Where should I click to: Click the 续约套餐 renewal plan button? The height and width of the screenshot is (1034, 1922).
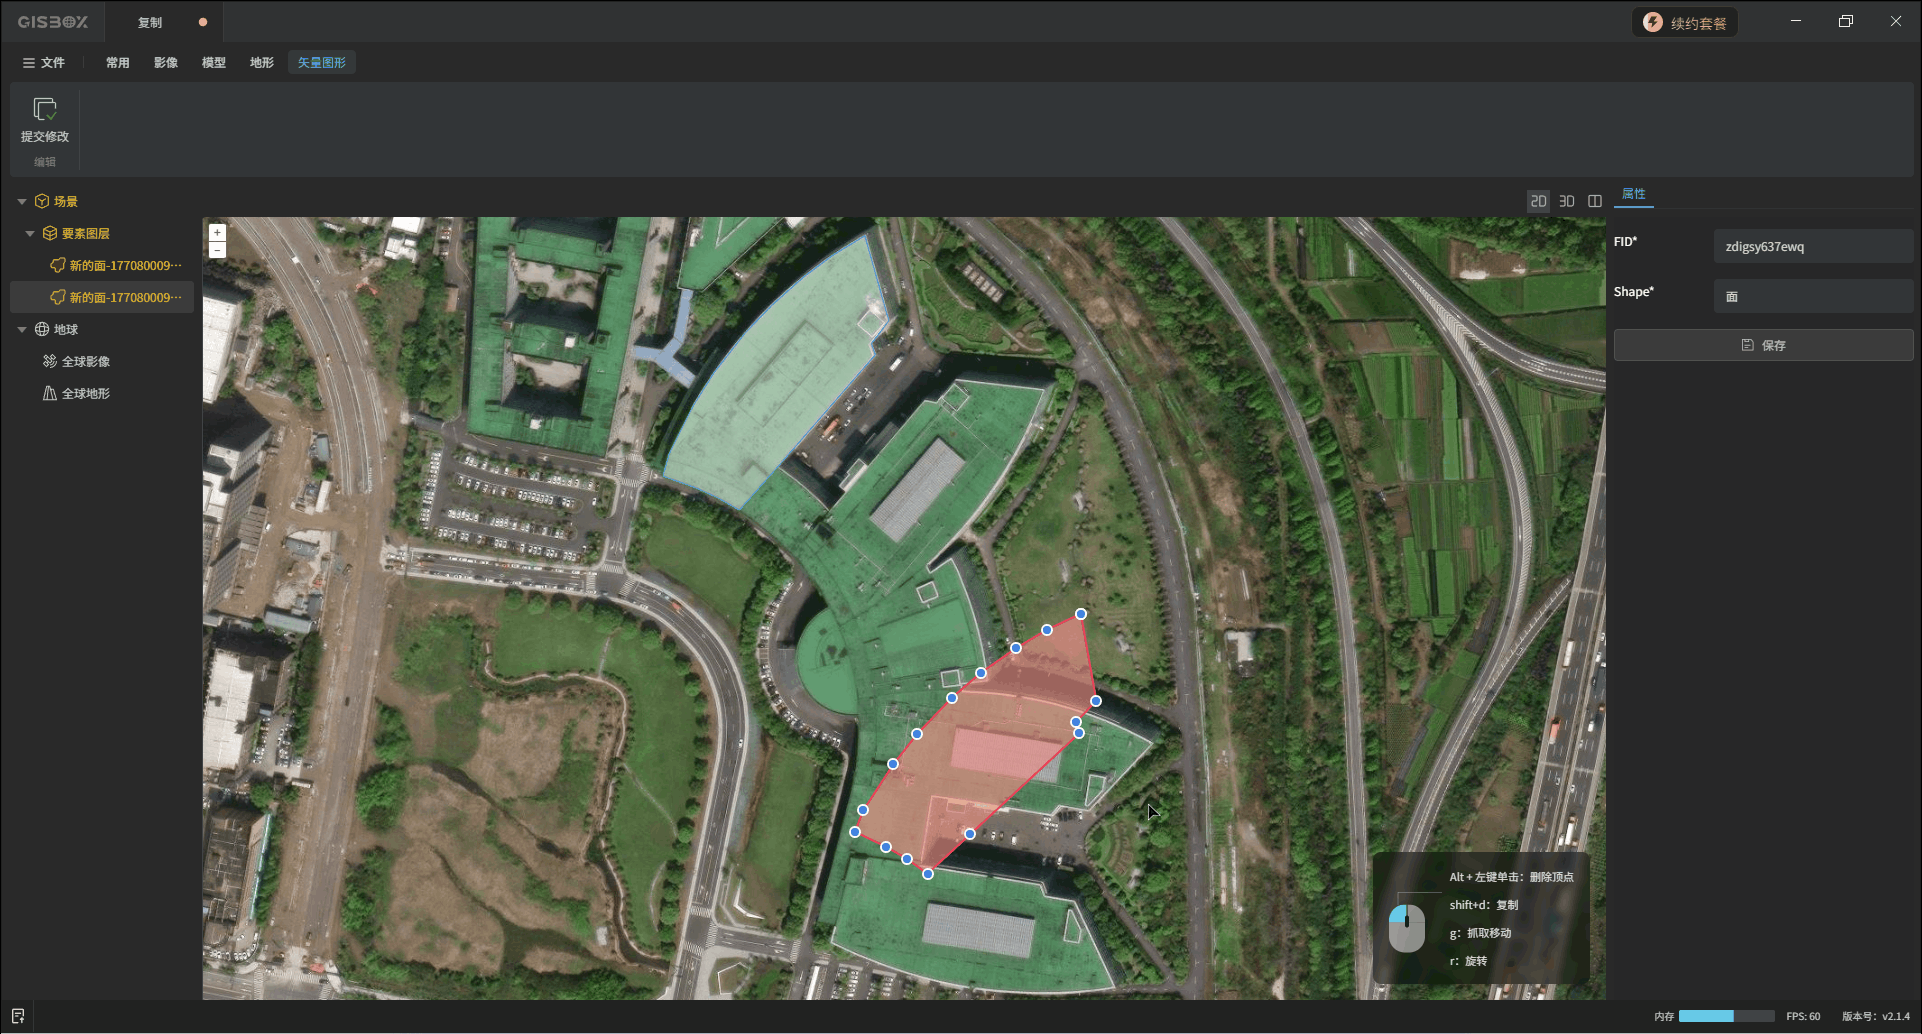coord(1685,23)
